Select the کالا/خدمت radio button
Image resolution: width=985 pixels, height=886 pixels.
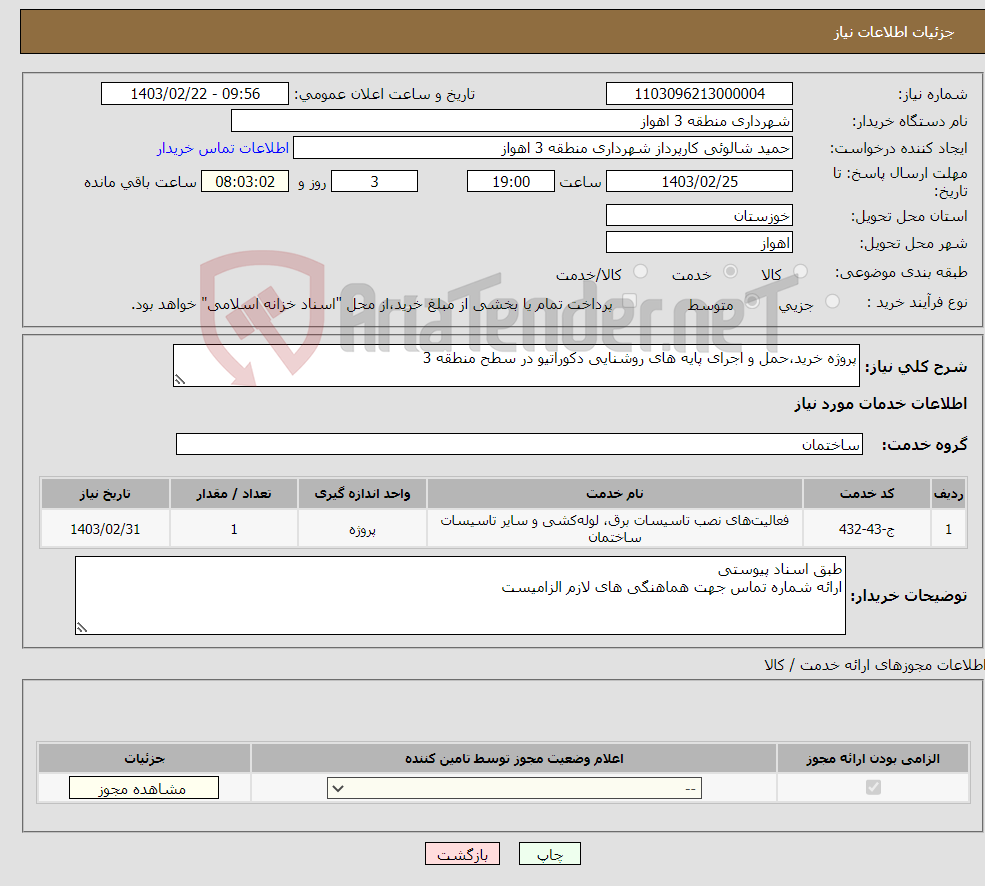coord(640,271)
